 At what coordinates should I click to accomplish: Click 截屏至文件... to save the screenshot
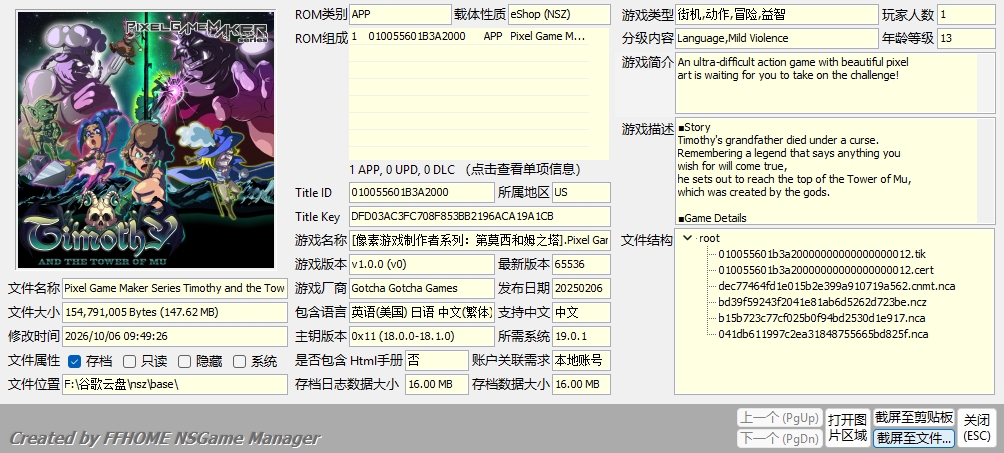[x=914, y=438]
